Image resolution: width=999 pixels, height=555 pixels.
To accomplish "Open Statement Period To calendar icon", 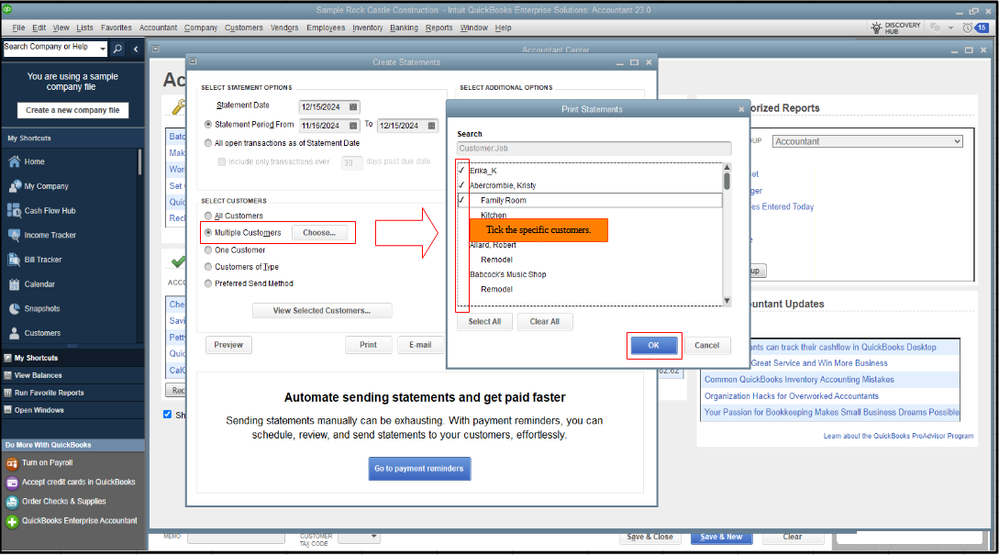I will (x=431, y=126).
